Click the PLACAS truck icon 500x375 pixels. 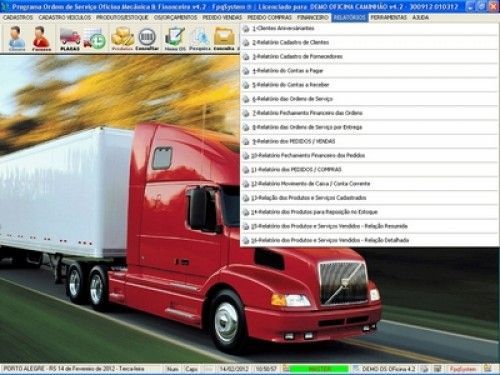(x=70, y=38)
